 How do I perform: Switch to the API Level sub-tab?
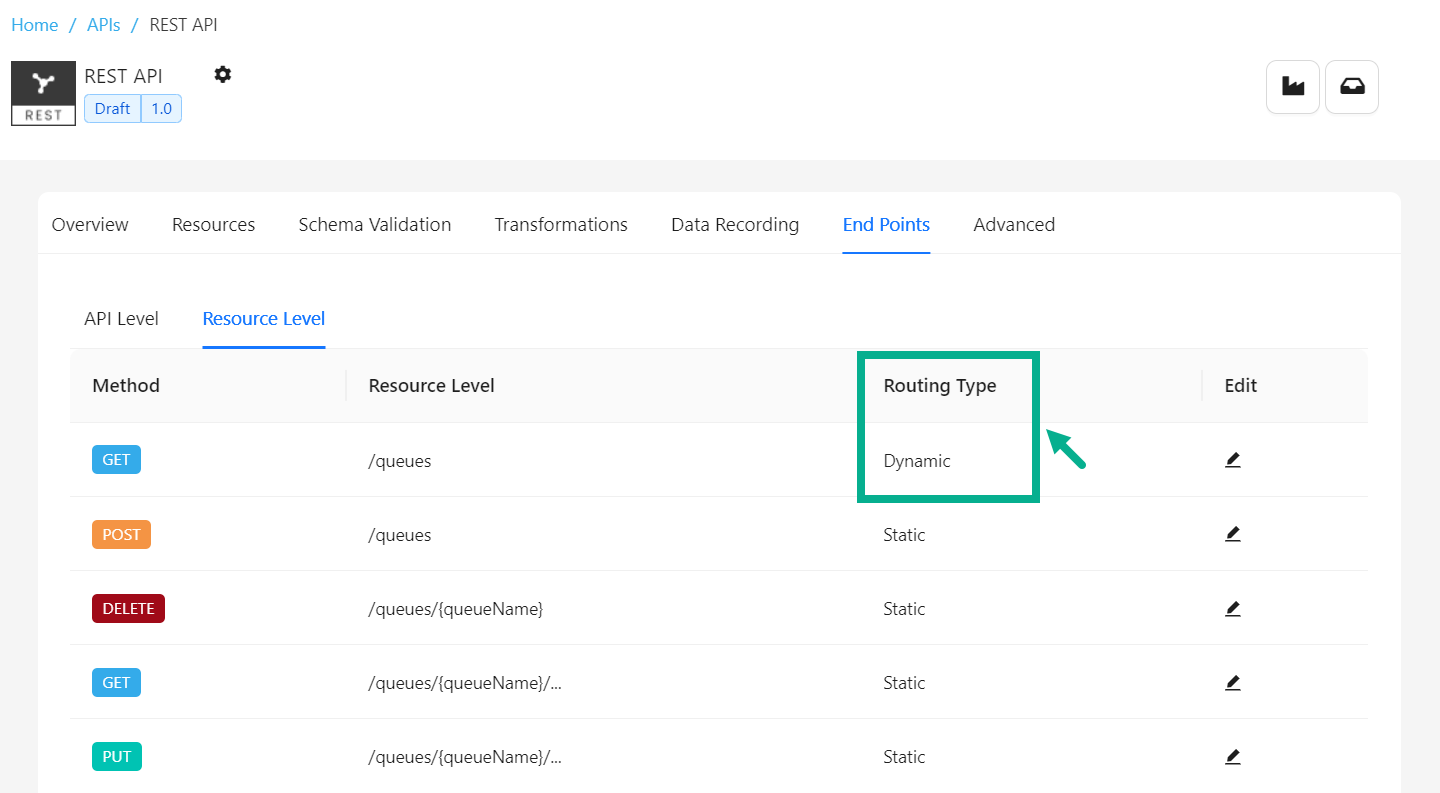click(x=121, y=318)
